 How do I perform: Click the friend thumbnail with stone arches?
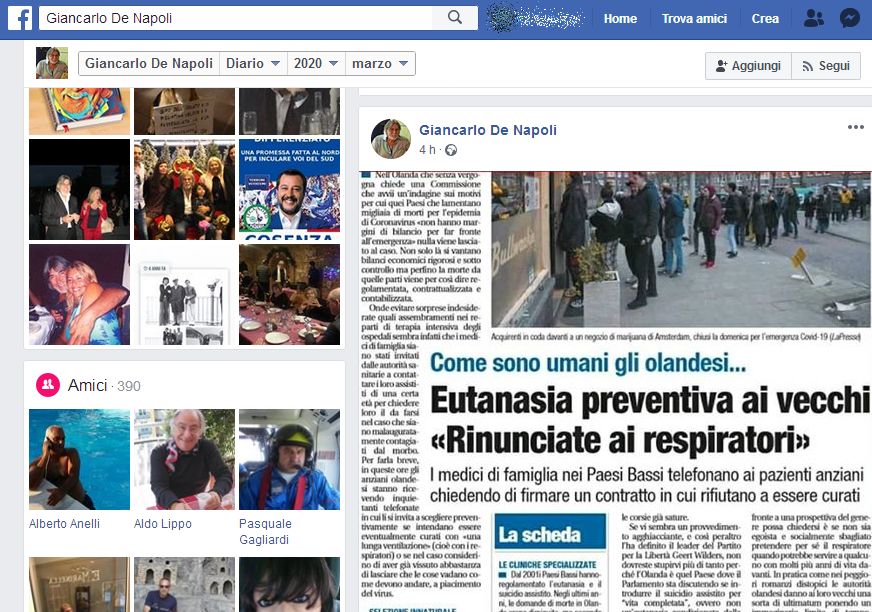pyautogui.click(x=185, y=584)
